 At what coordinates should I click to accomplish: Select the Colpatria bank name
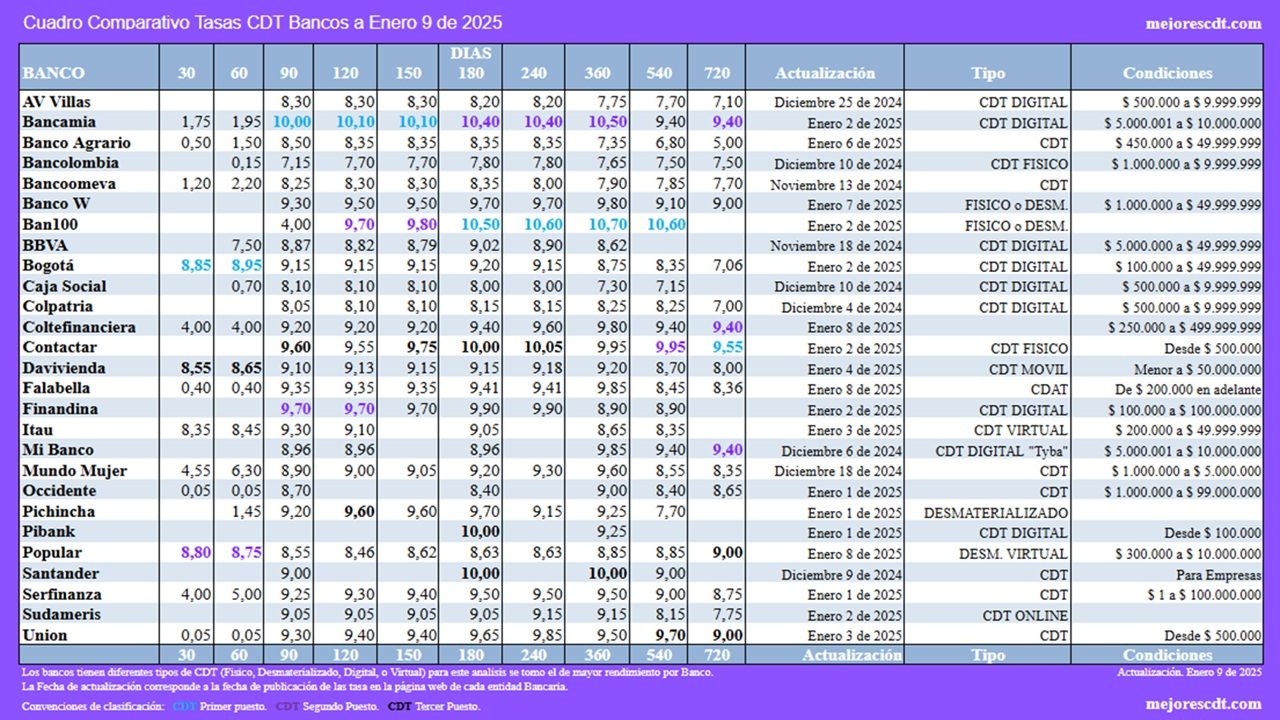coord(57,307)
